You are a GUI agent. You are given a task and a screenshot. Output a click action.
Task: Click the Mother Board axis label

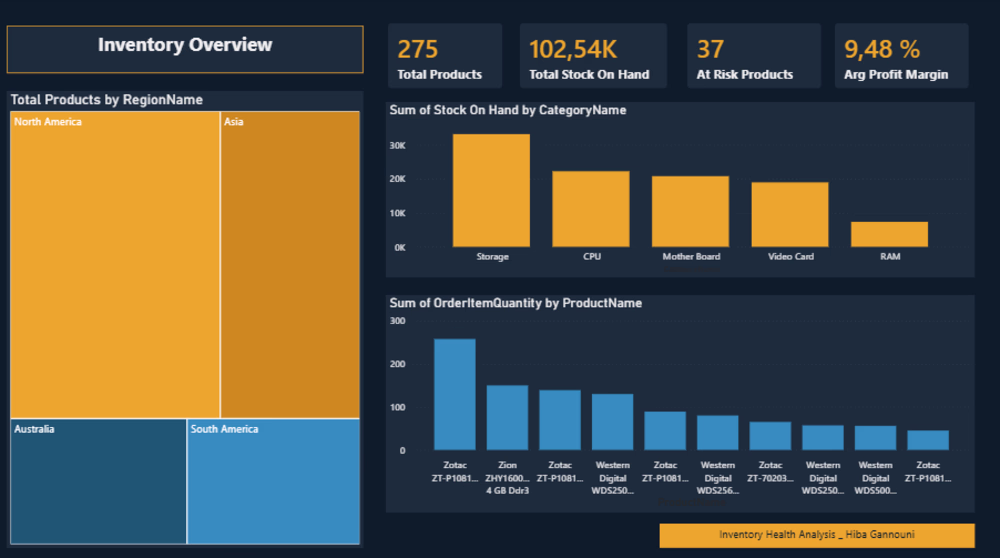pyautogui.click(x=691, y=256)
